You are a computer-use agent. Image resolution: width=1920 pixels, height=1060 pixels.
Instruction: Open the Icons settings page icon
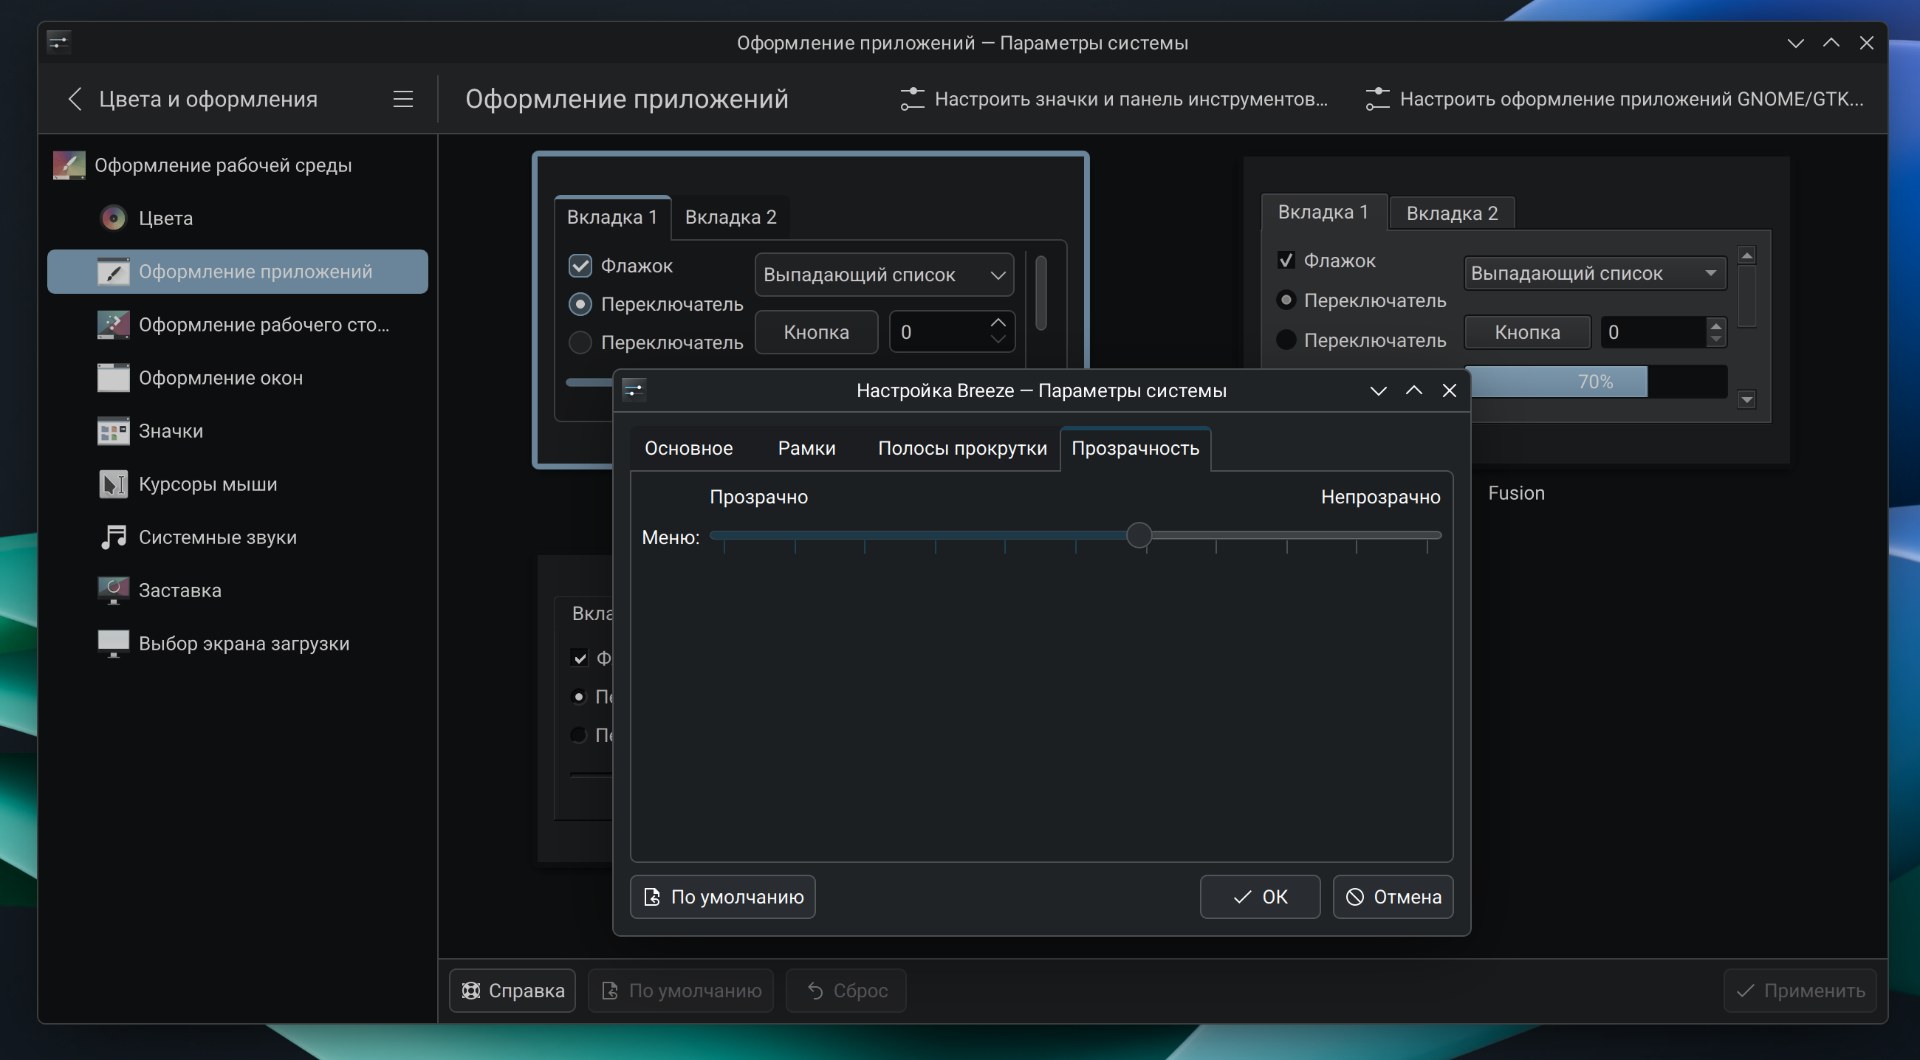point(113,431)
